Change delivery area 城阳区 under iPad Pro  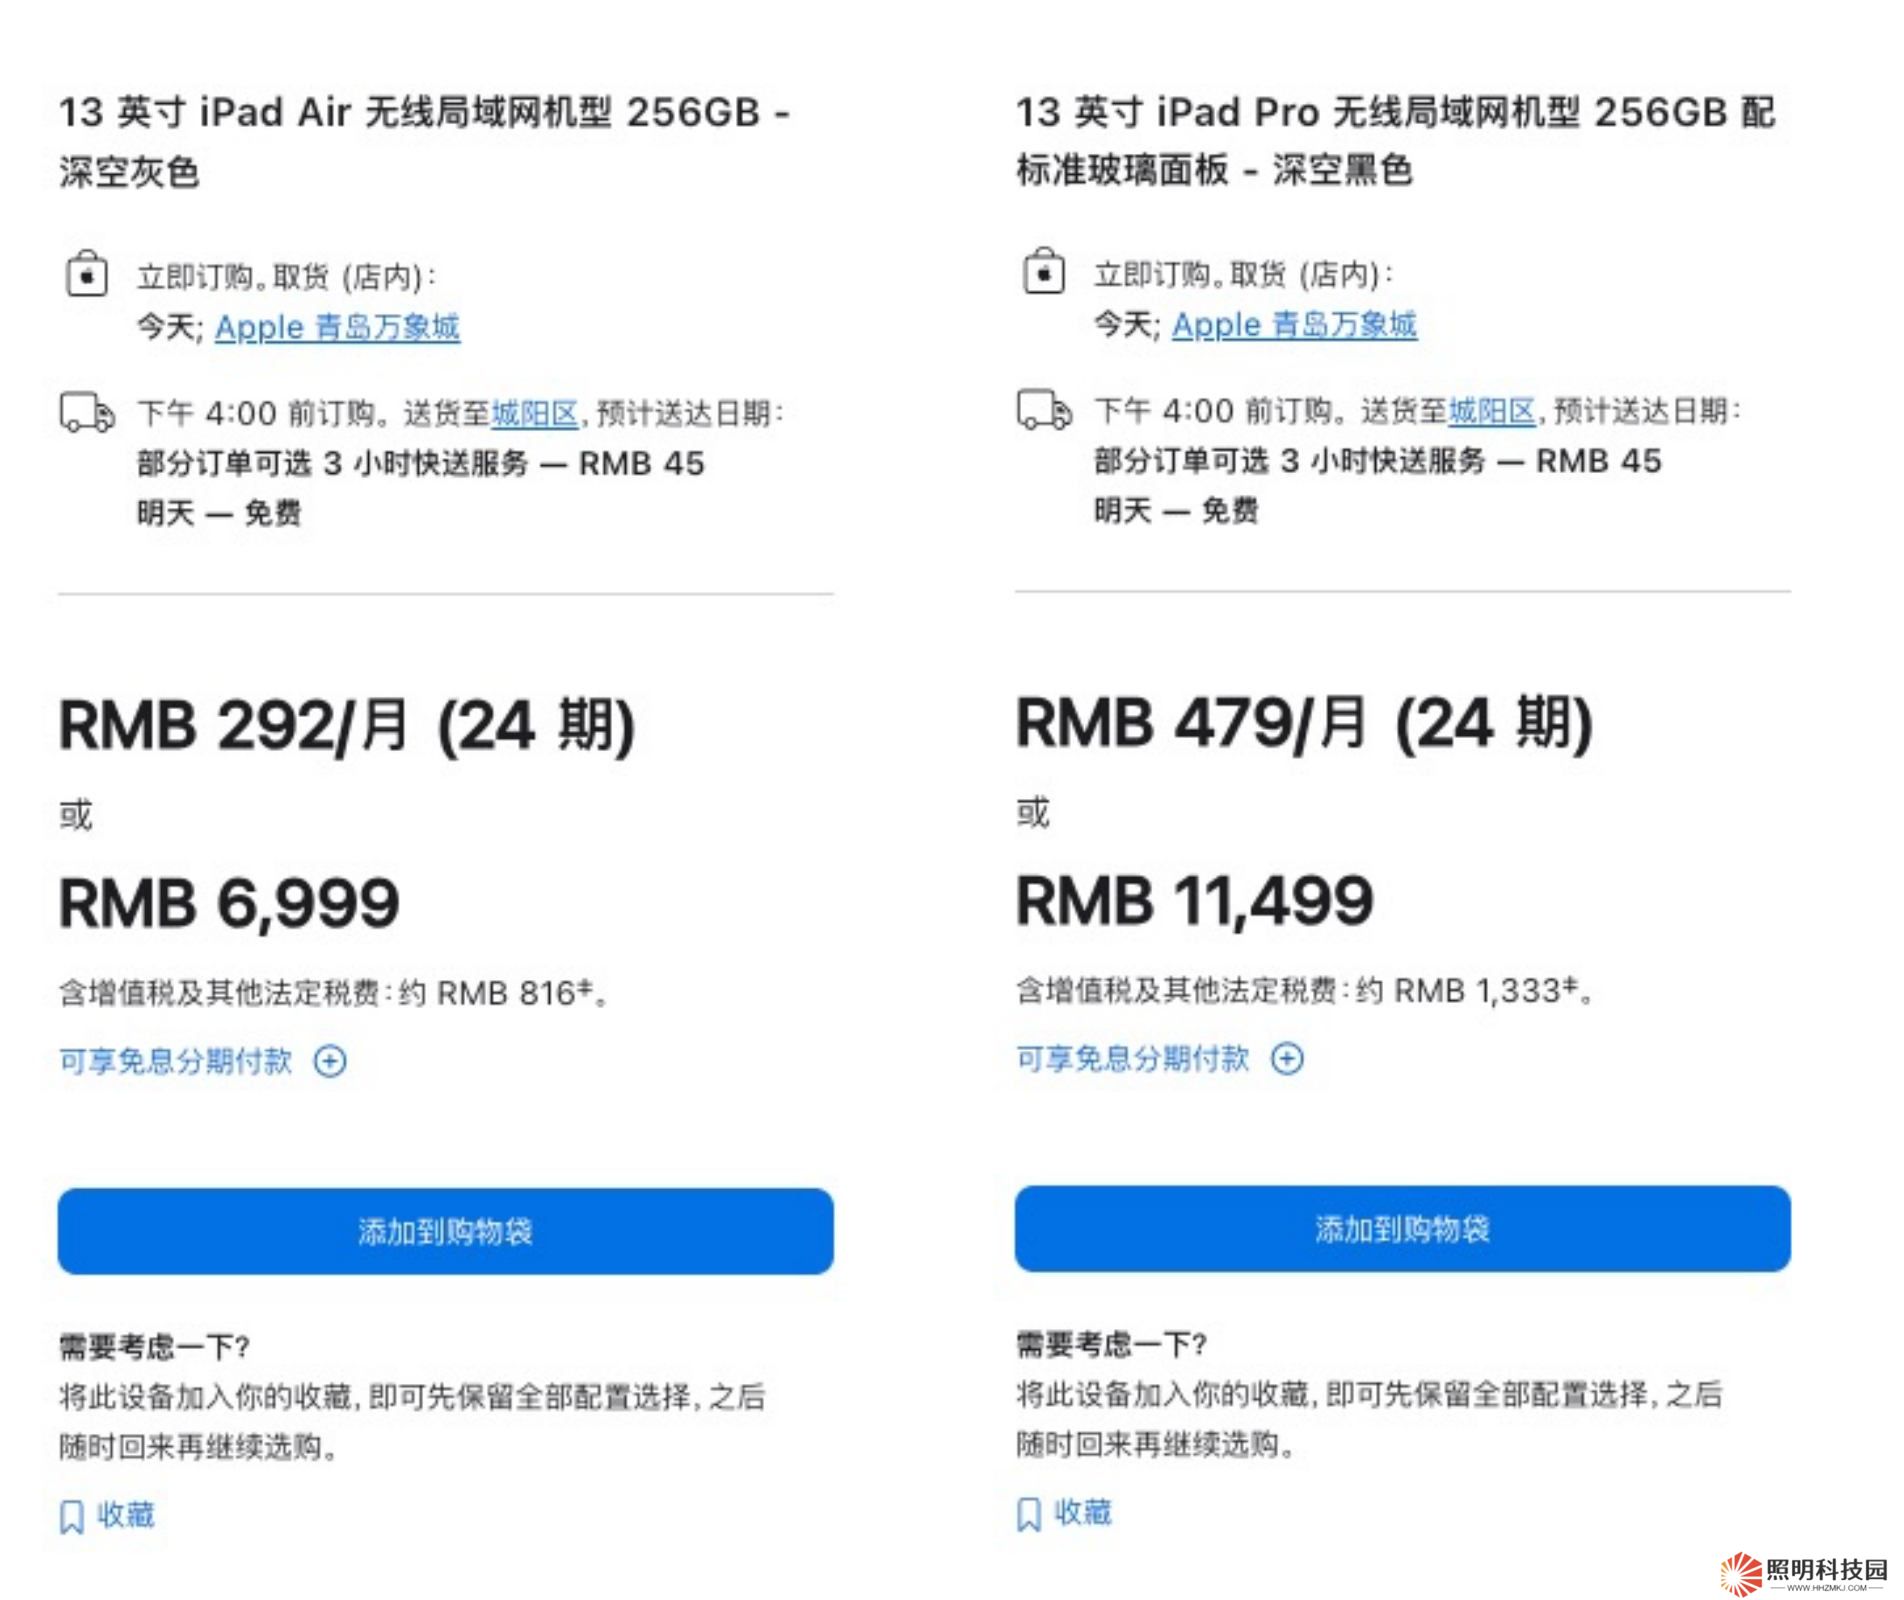click(x=1492, y=411)
